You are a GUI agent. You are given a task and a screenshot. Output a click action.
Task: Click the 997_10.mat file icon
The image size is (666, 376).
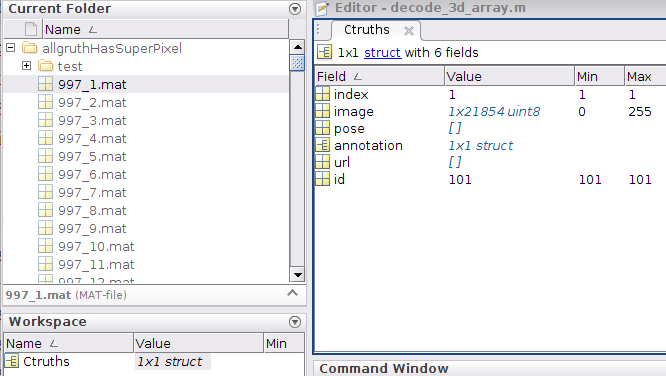click(x=45, y=246)
